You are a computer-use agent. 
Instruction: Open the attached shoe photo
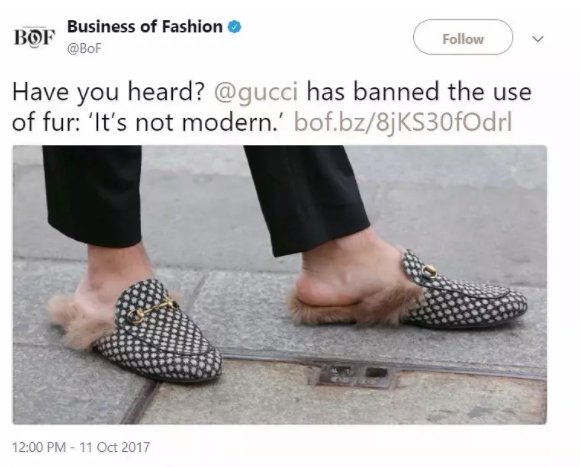coord(280,285)
